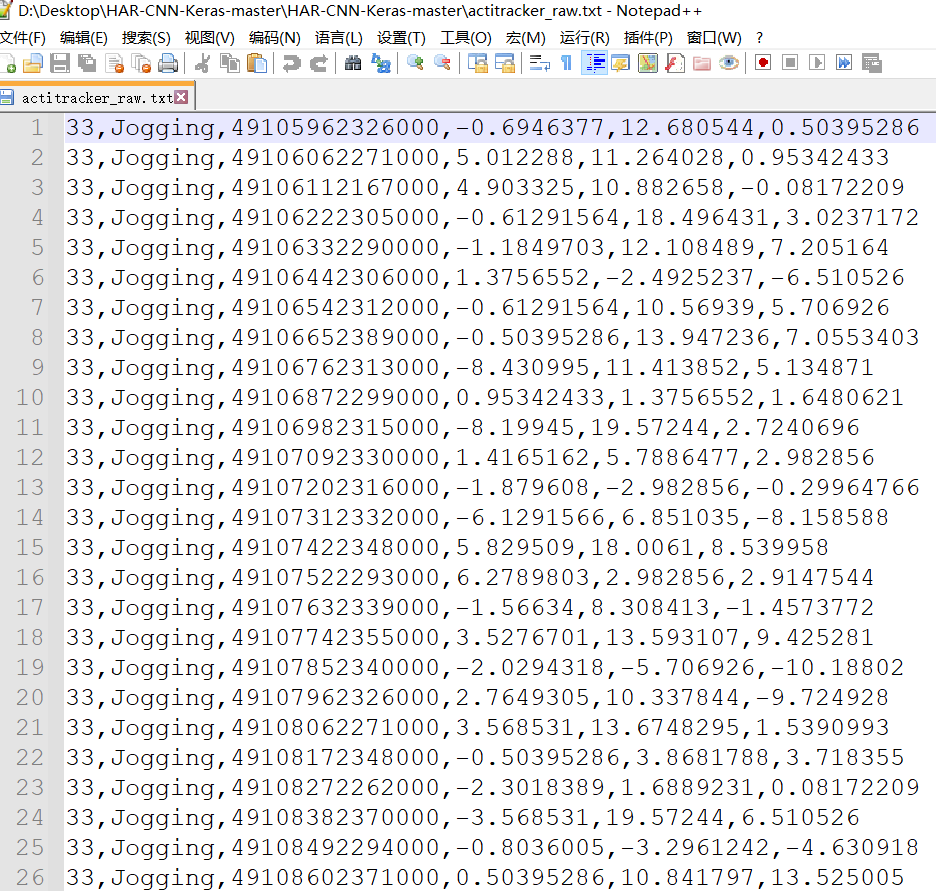Toggle Folder as Workspace panel
The height and width of the screenshot is (891, 936).
[x=702, y=63]
